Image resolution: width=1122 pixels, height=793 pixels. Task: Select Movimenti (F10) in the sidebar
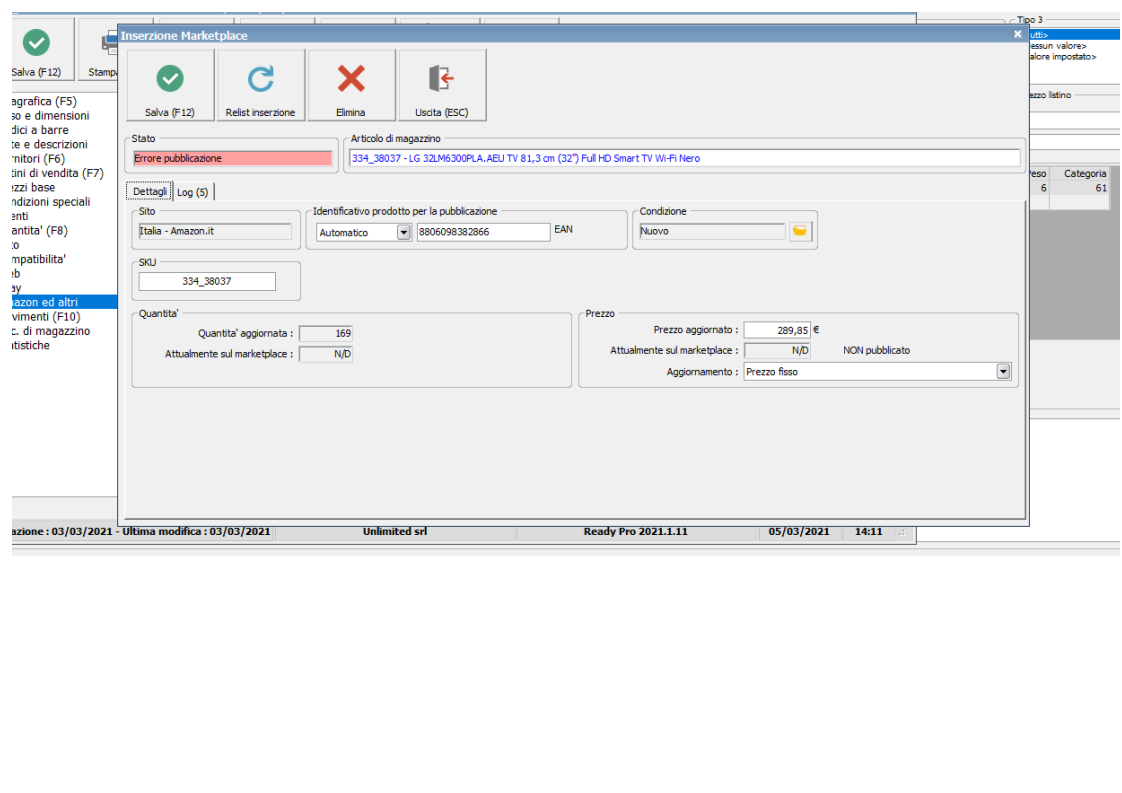coord(46,316)
